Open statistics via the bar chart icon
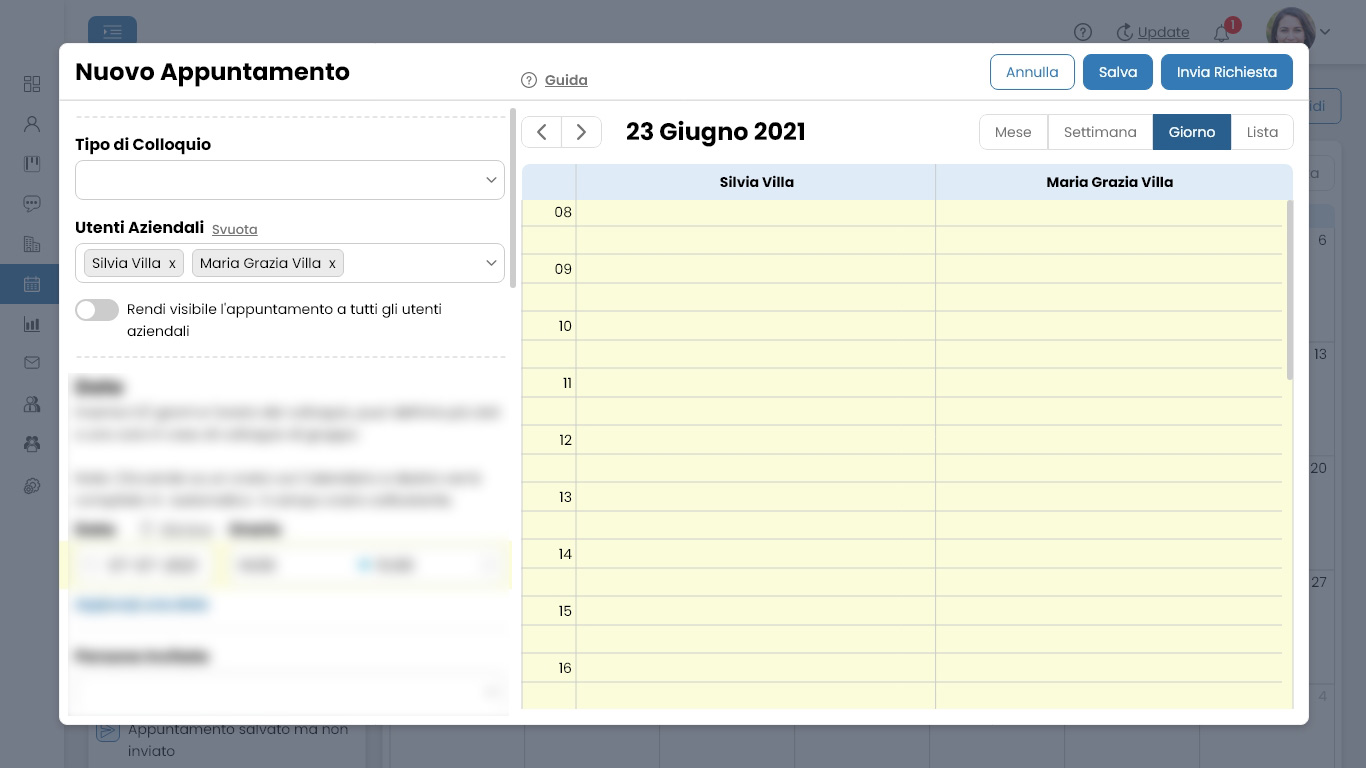 click(x=31, y=324)
